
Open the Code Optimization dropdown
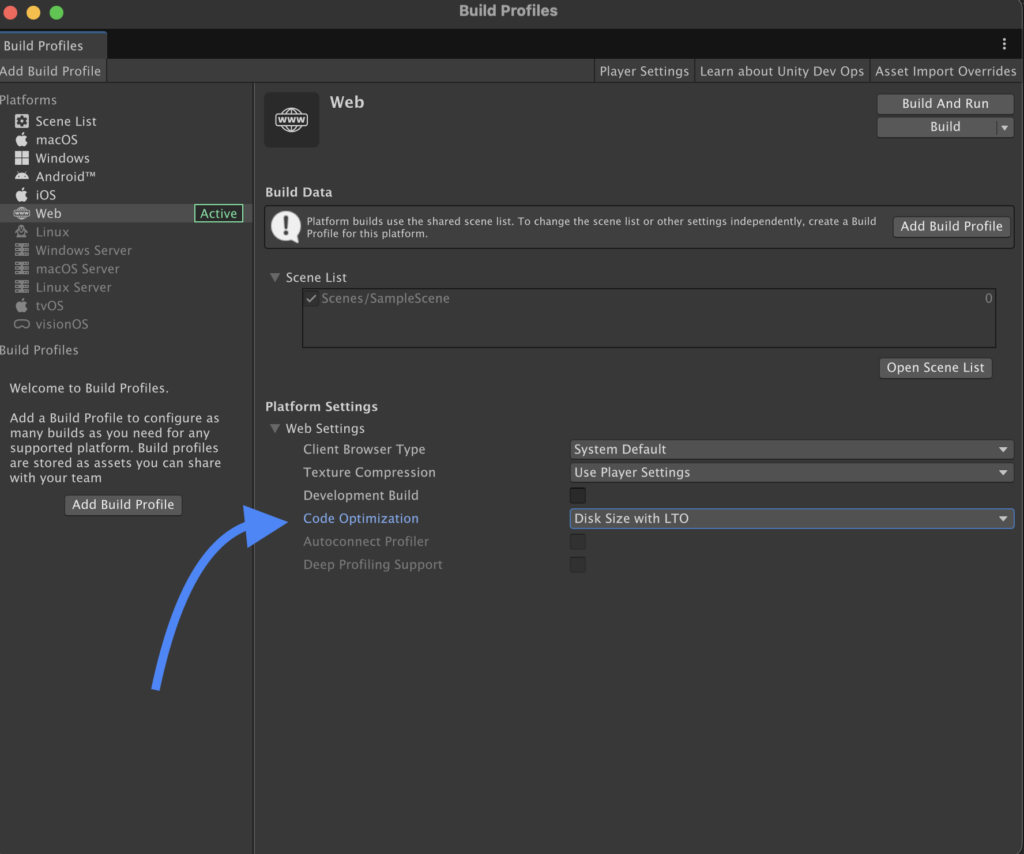click(x=791, y=519)
